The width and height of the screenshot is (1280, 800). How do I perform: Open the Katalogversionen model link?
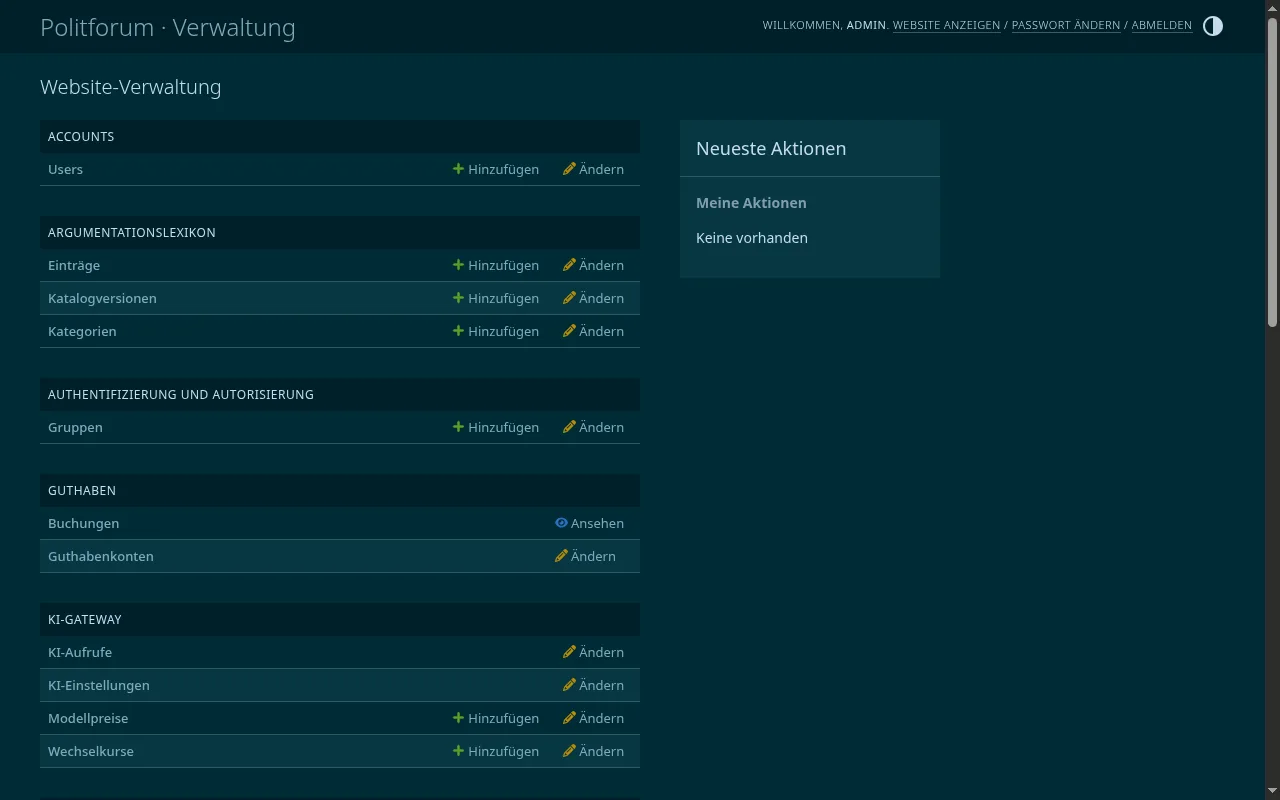(102, 298)
